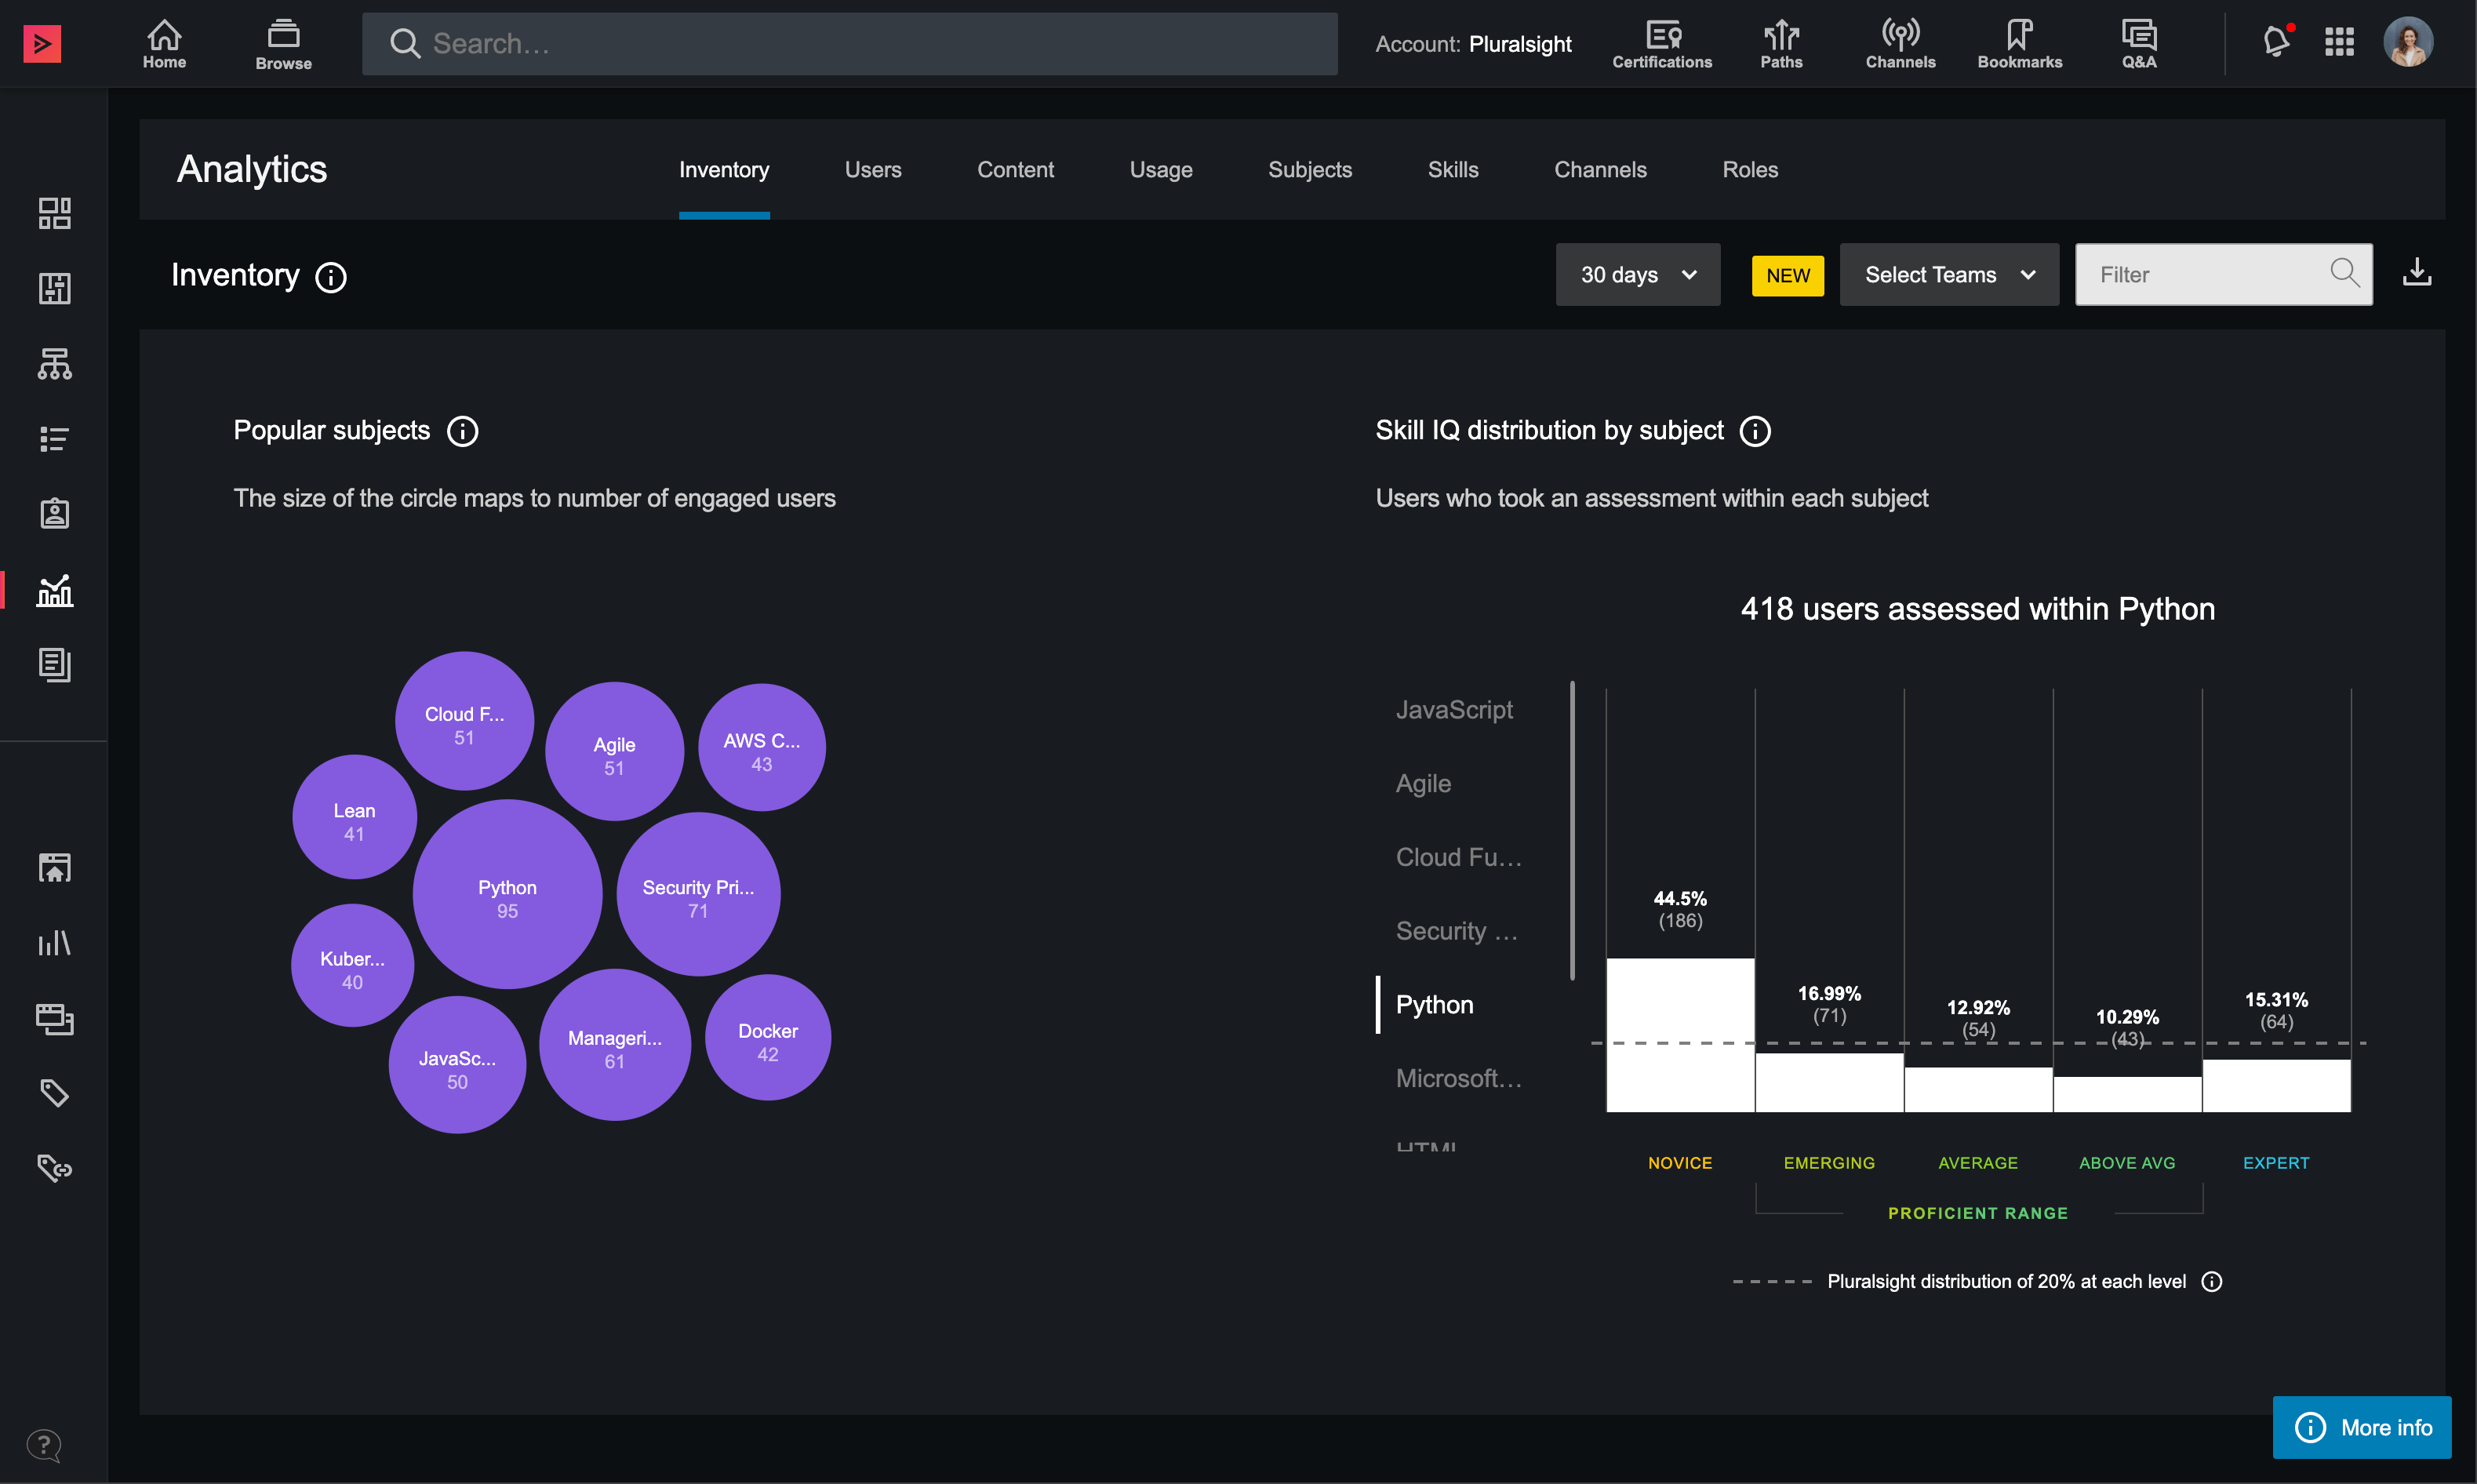Open the Select Teams dropdown
Viewport: 2477px width, 1484px height.
1948,275
